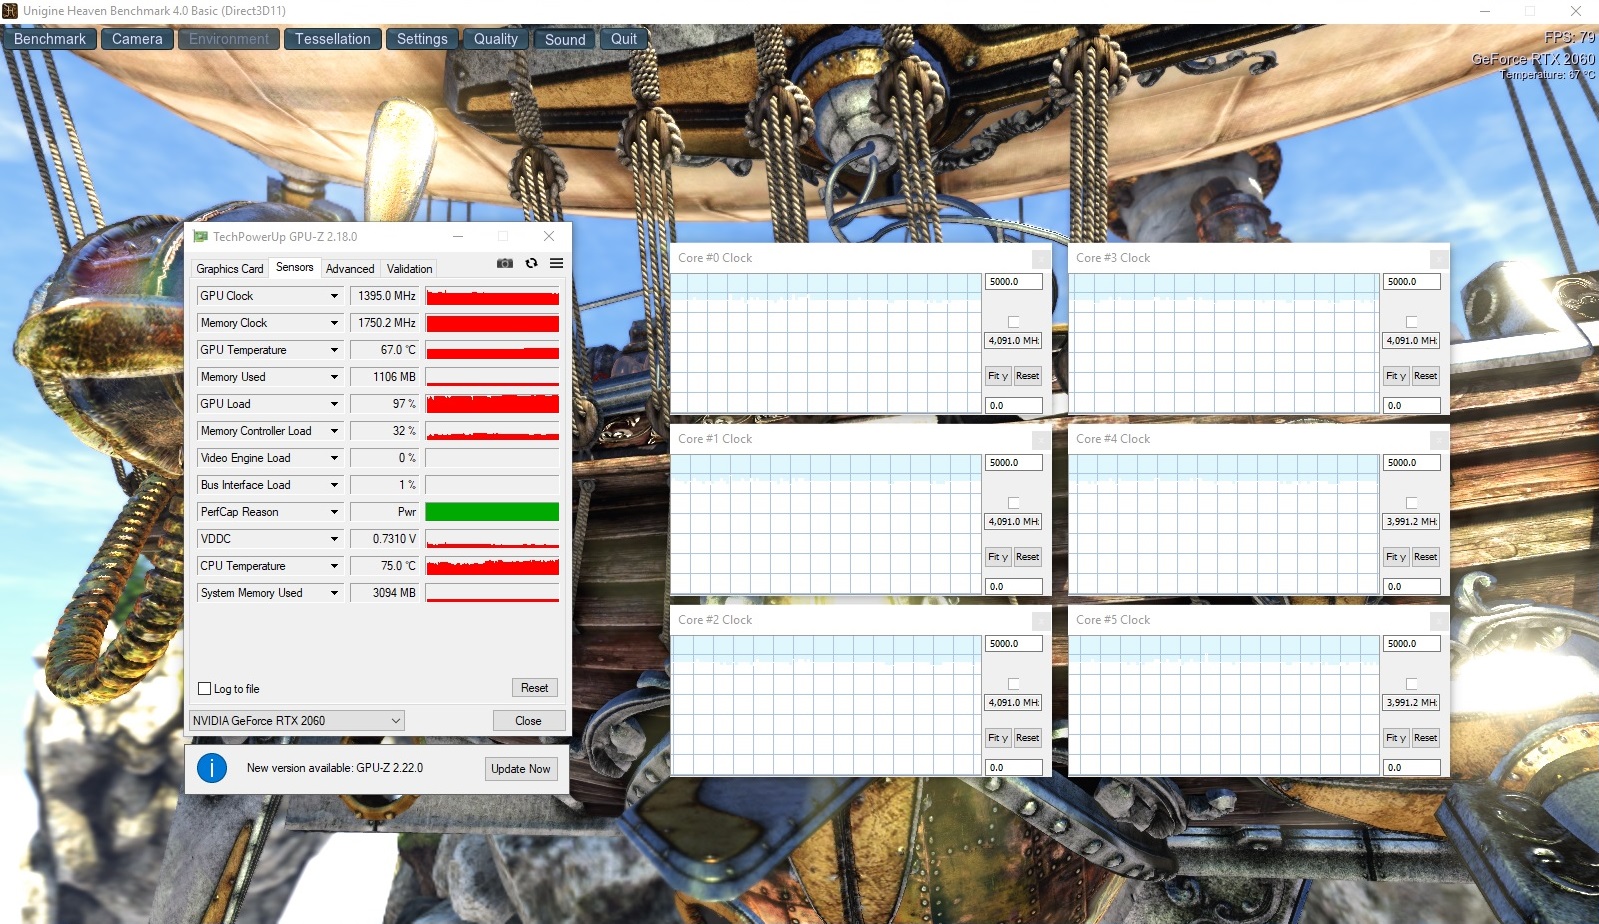Click the GPU-Z refresh icon
This screenshot has width=1599, height=924.
[531, 263]
